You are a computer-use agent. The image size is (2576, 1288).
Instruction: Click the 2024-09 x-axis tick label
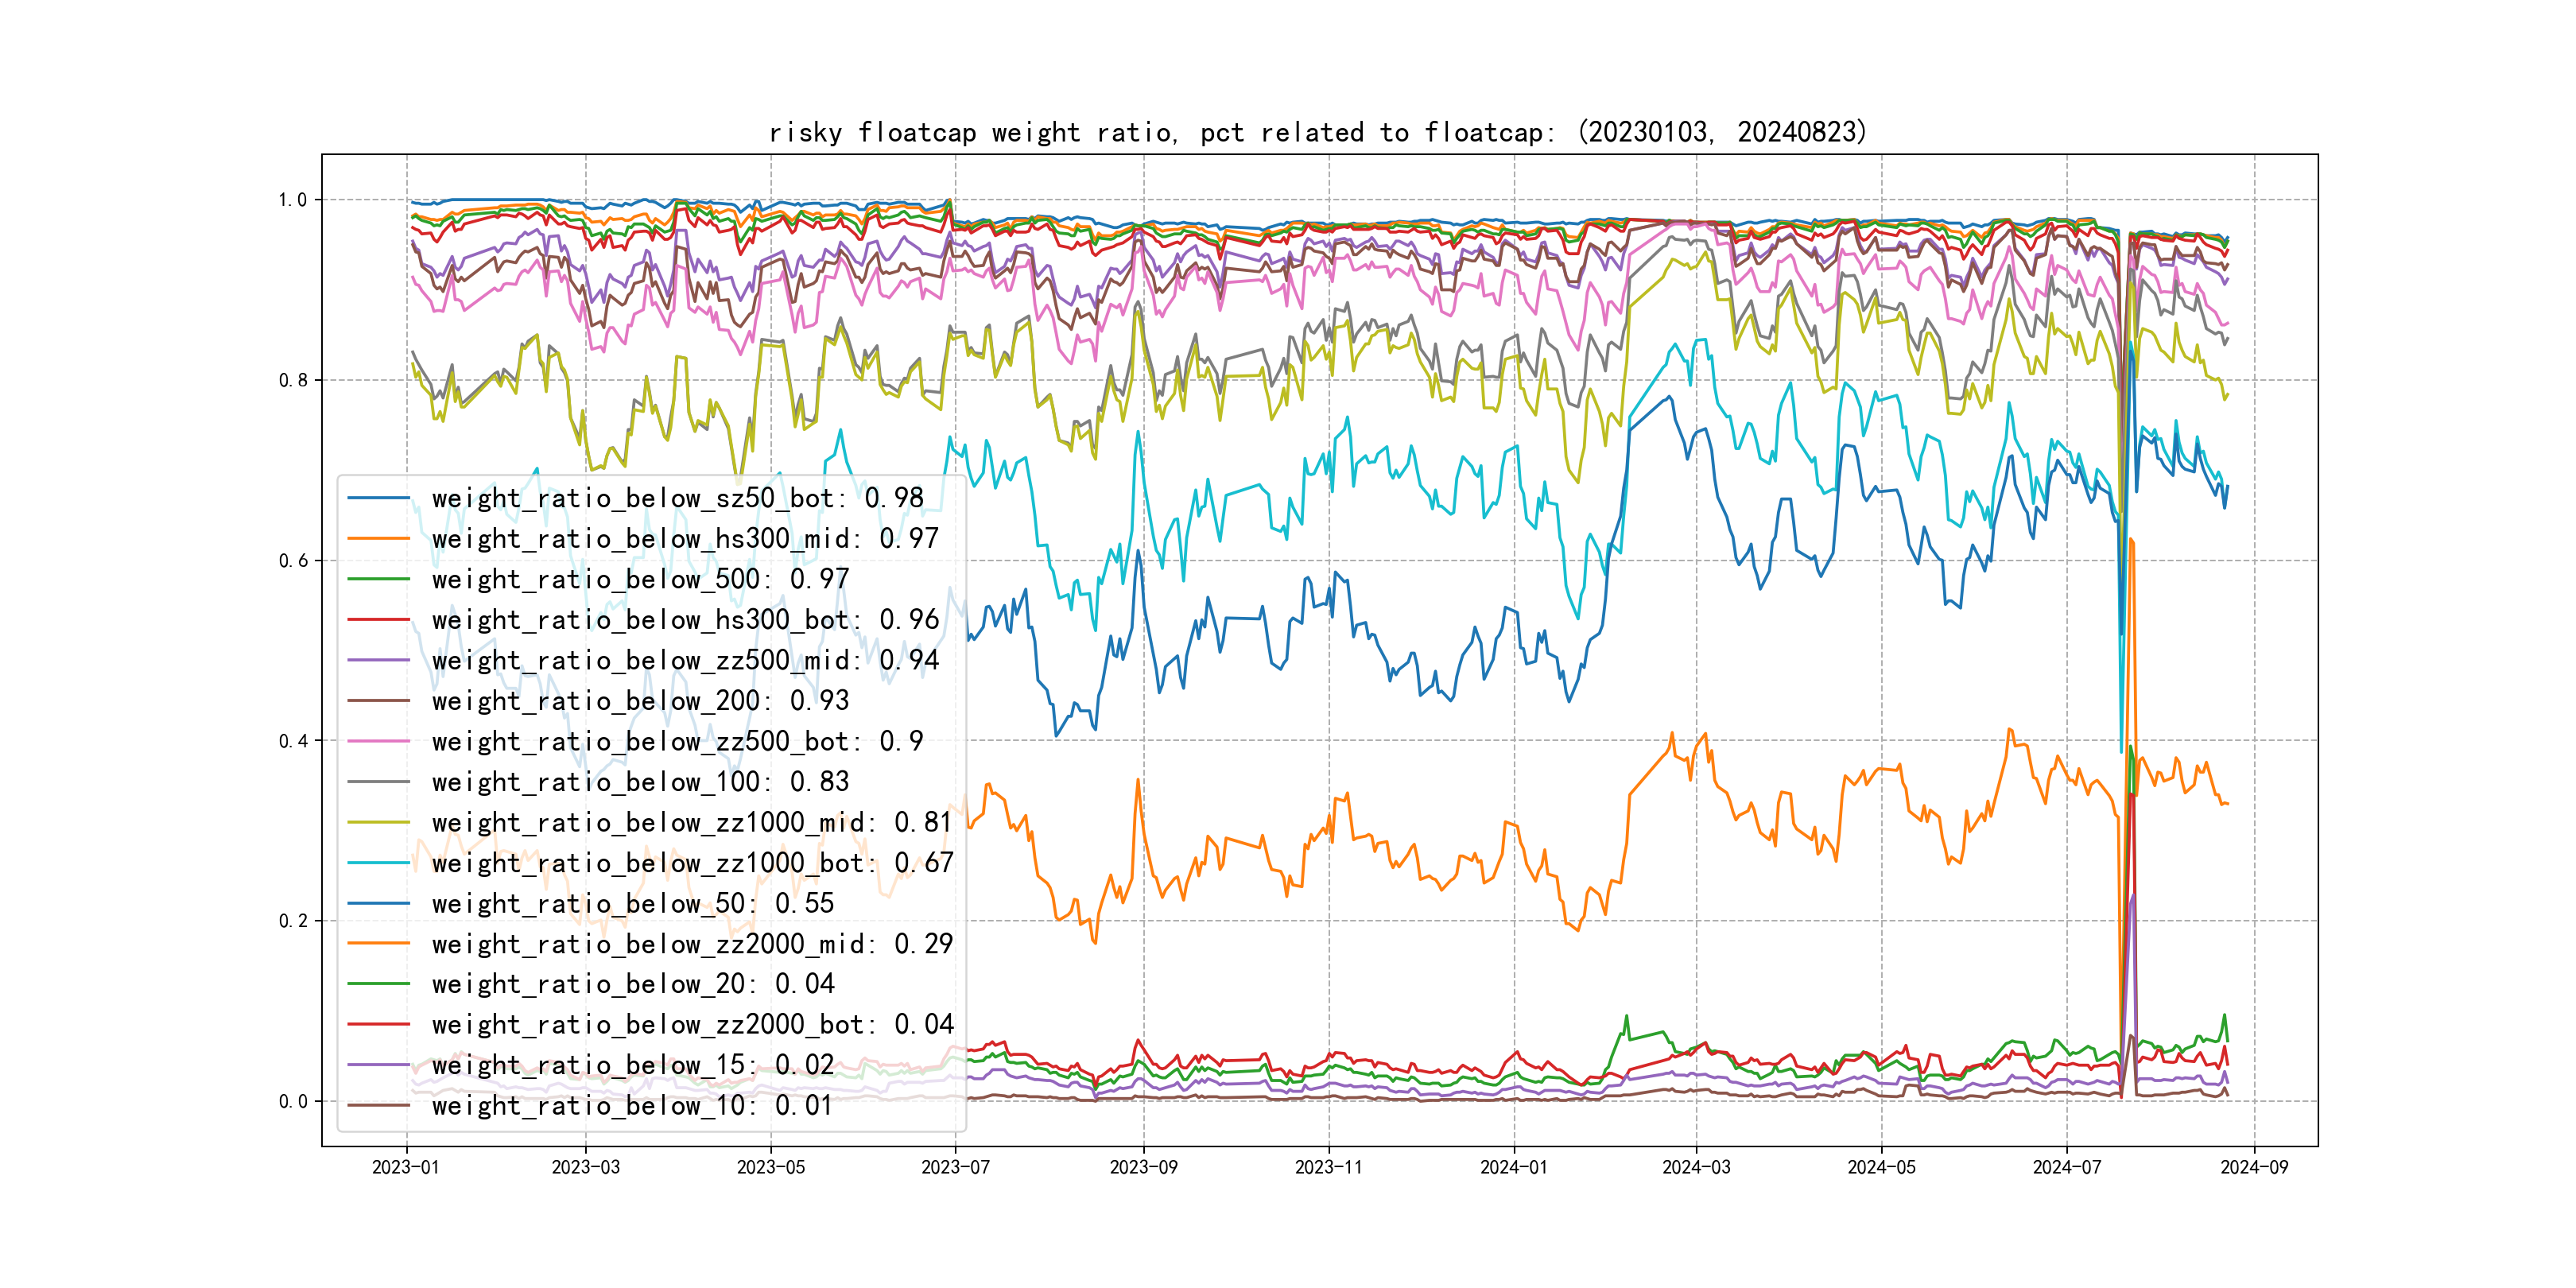(x=2254, y=1167)
